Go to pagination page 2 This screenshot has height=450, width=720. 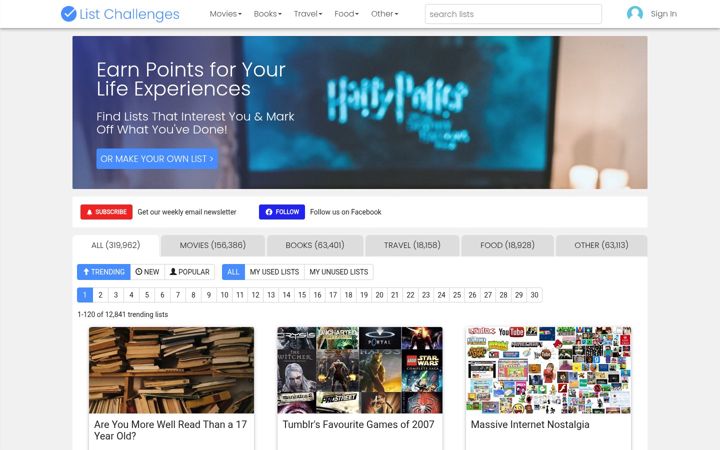[101, 295]
